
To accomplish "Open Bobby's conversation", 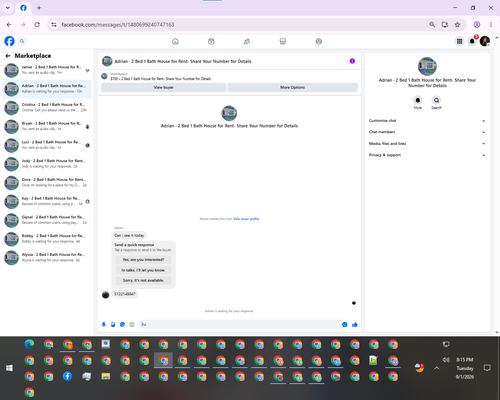I will pos(47,239).
